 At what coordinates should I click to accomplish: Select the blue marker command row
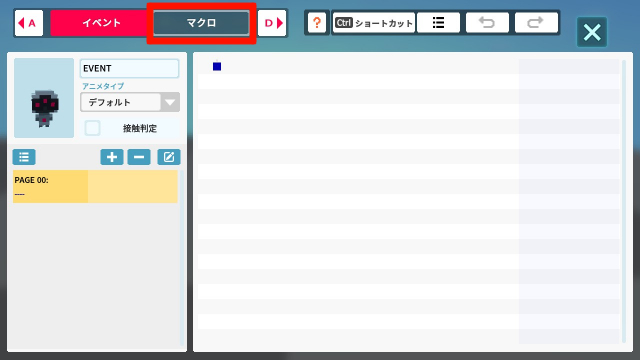coord(409,67)
